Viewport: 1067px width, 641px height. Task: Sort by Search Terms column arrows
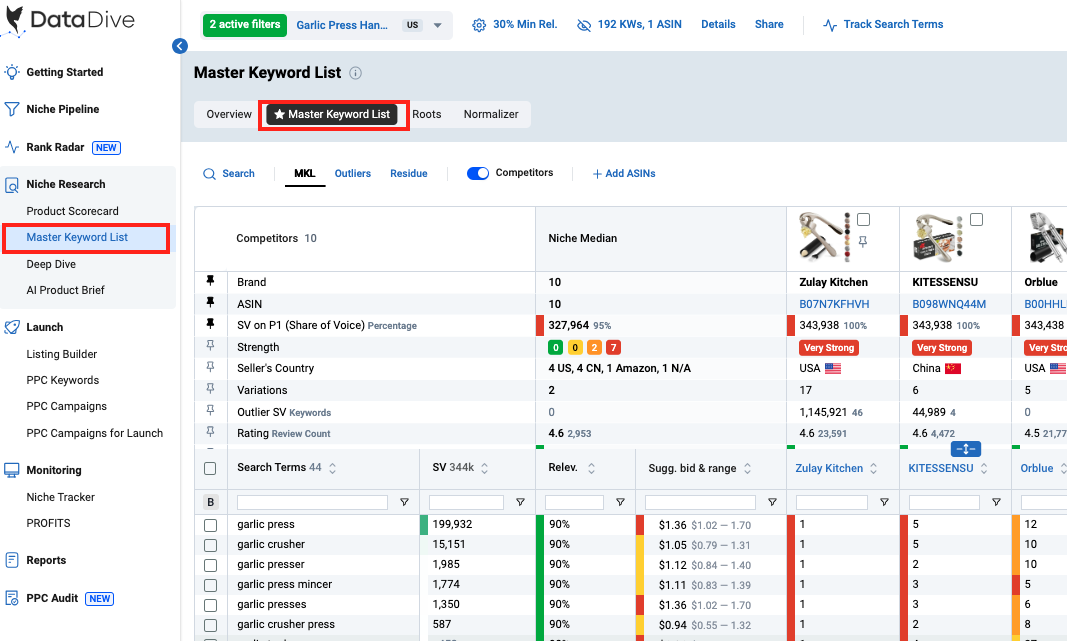[x=333, y=468]
